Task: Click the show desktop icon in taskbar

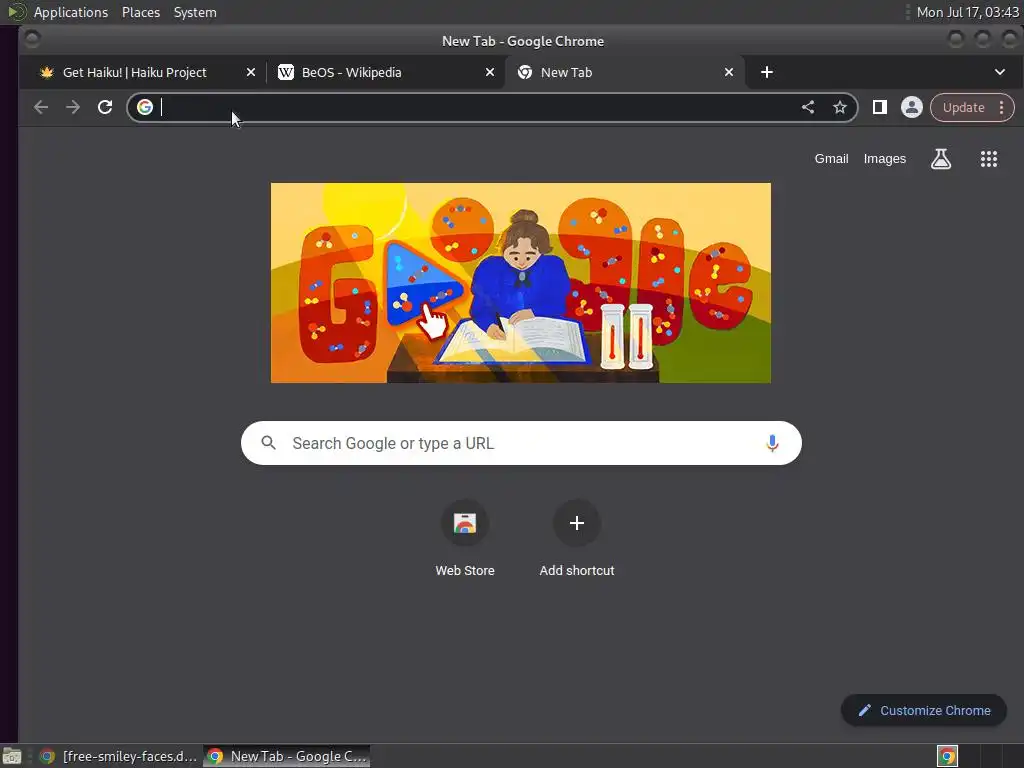Action: [x=12, y=756]
